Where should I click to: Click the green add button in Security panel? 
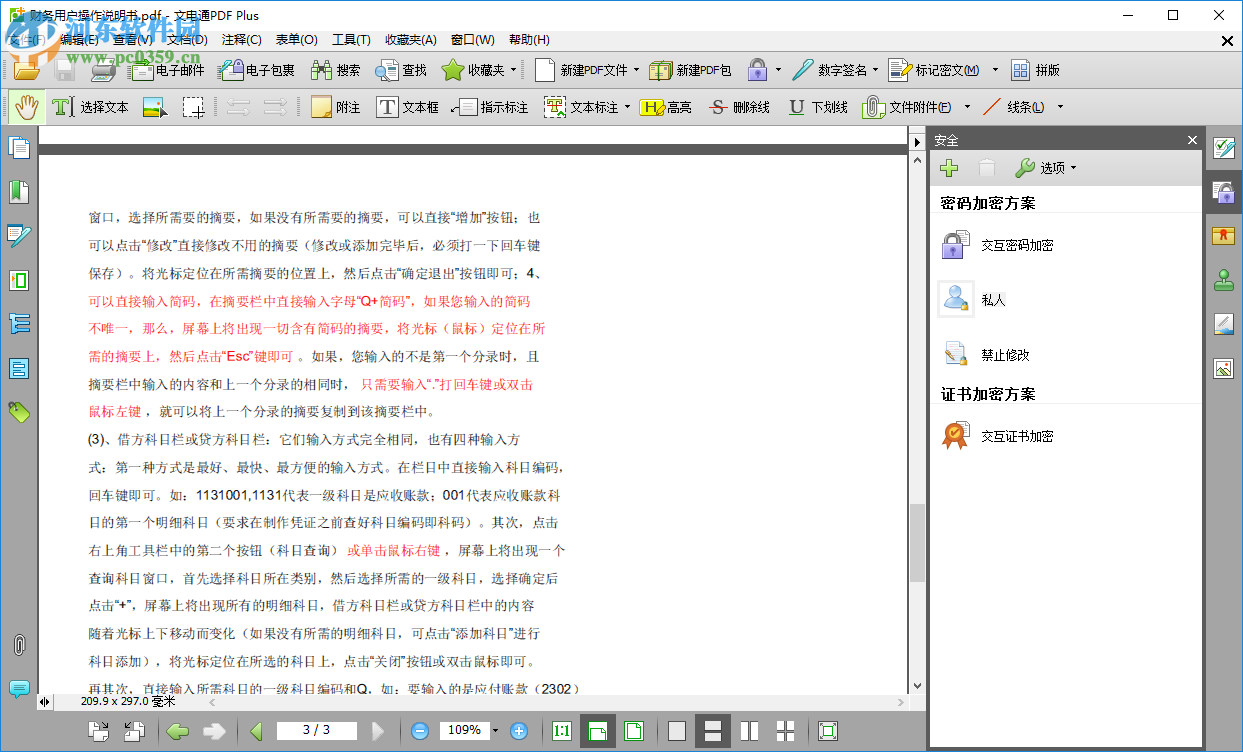tap(948, 167)
